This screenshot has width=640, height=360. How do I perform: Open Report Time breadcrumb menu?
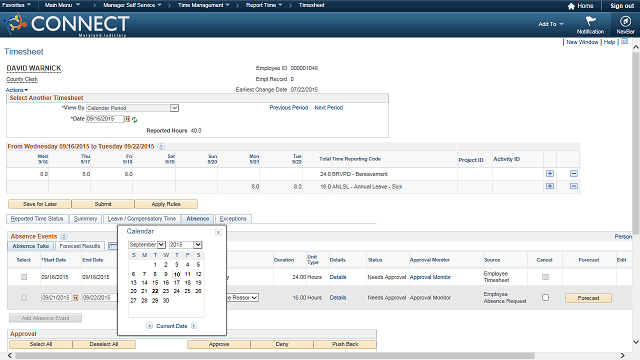point(264,5)
